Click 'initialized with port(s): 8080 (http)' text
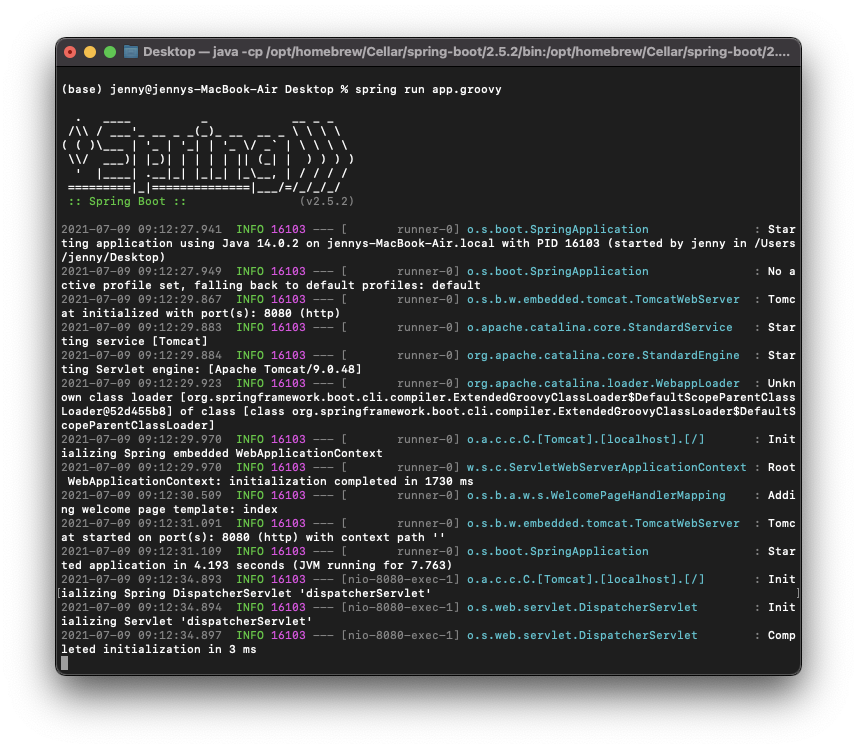 point(211,313)
